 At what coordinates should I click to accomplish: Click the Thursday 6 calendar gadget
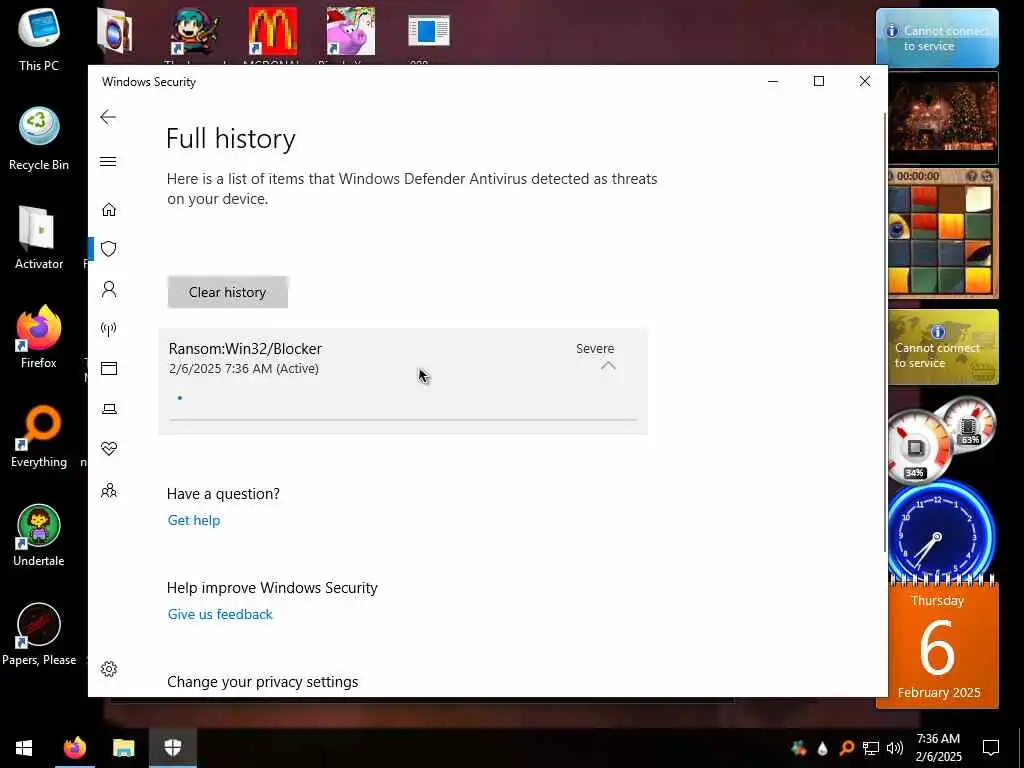937,645
